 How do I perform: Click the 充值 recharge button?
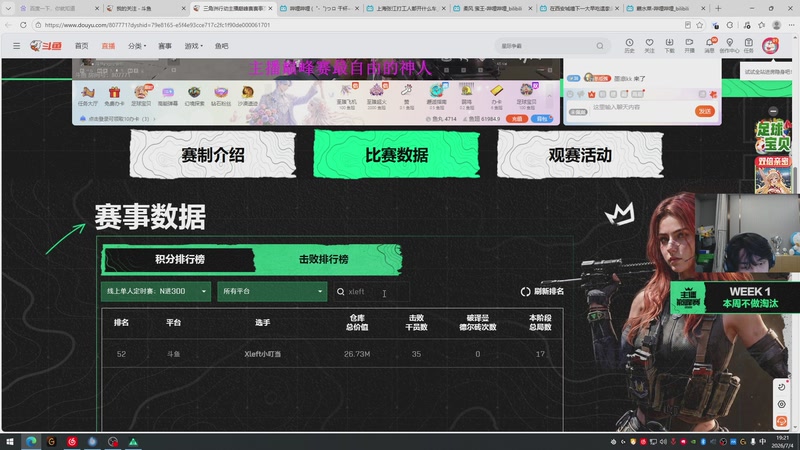[x=517, y=119]
